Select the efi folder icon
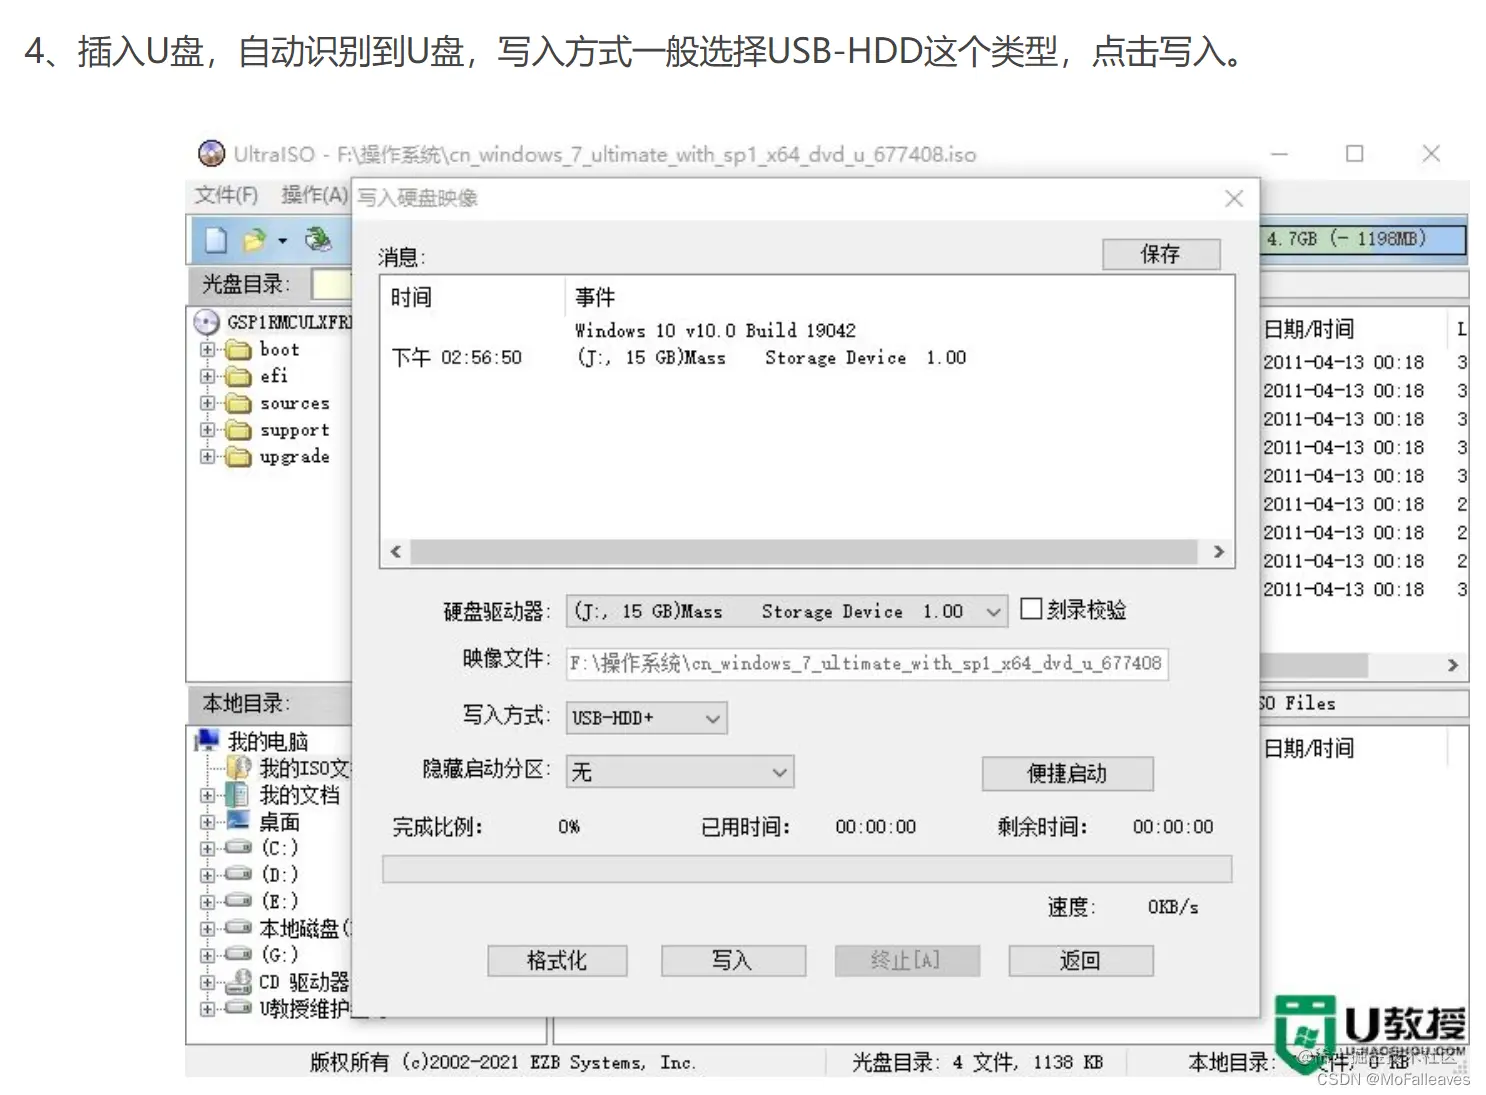This screenshot has height=1095, width=1486. click(238, 377)
